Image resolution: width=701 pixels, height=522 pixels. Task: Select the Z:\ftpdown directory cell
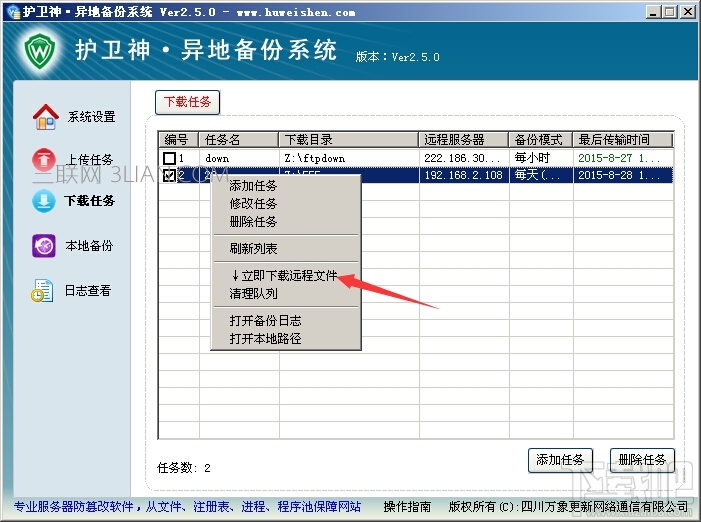(315, 158)
